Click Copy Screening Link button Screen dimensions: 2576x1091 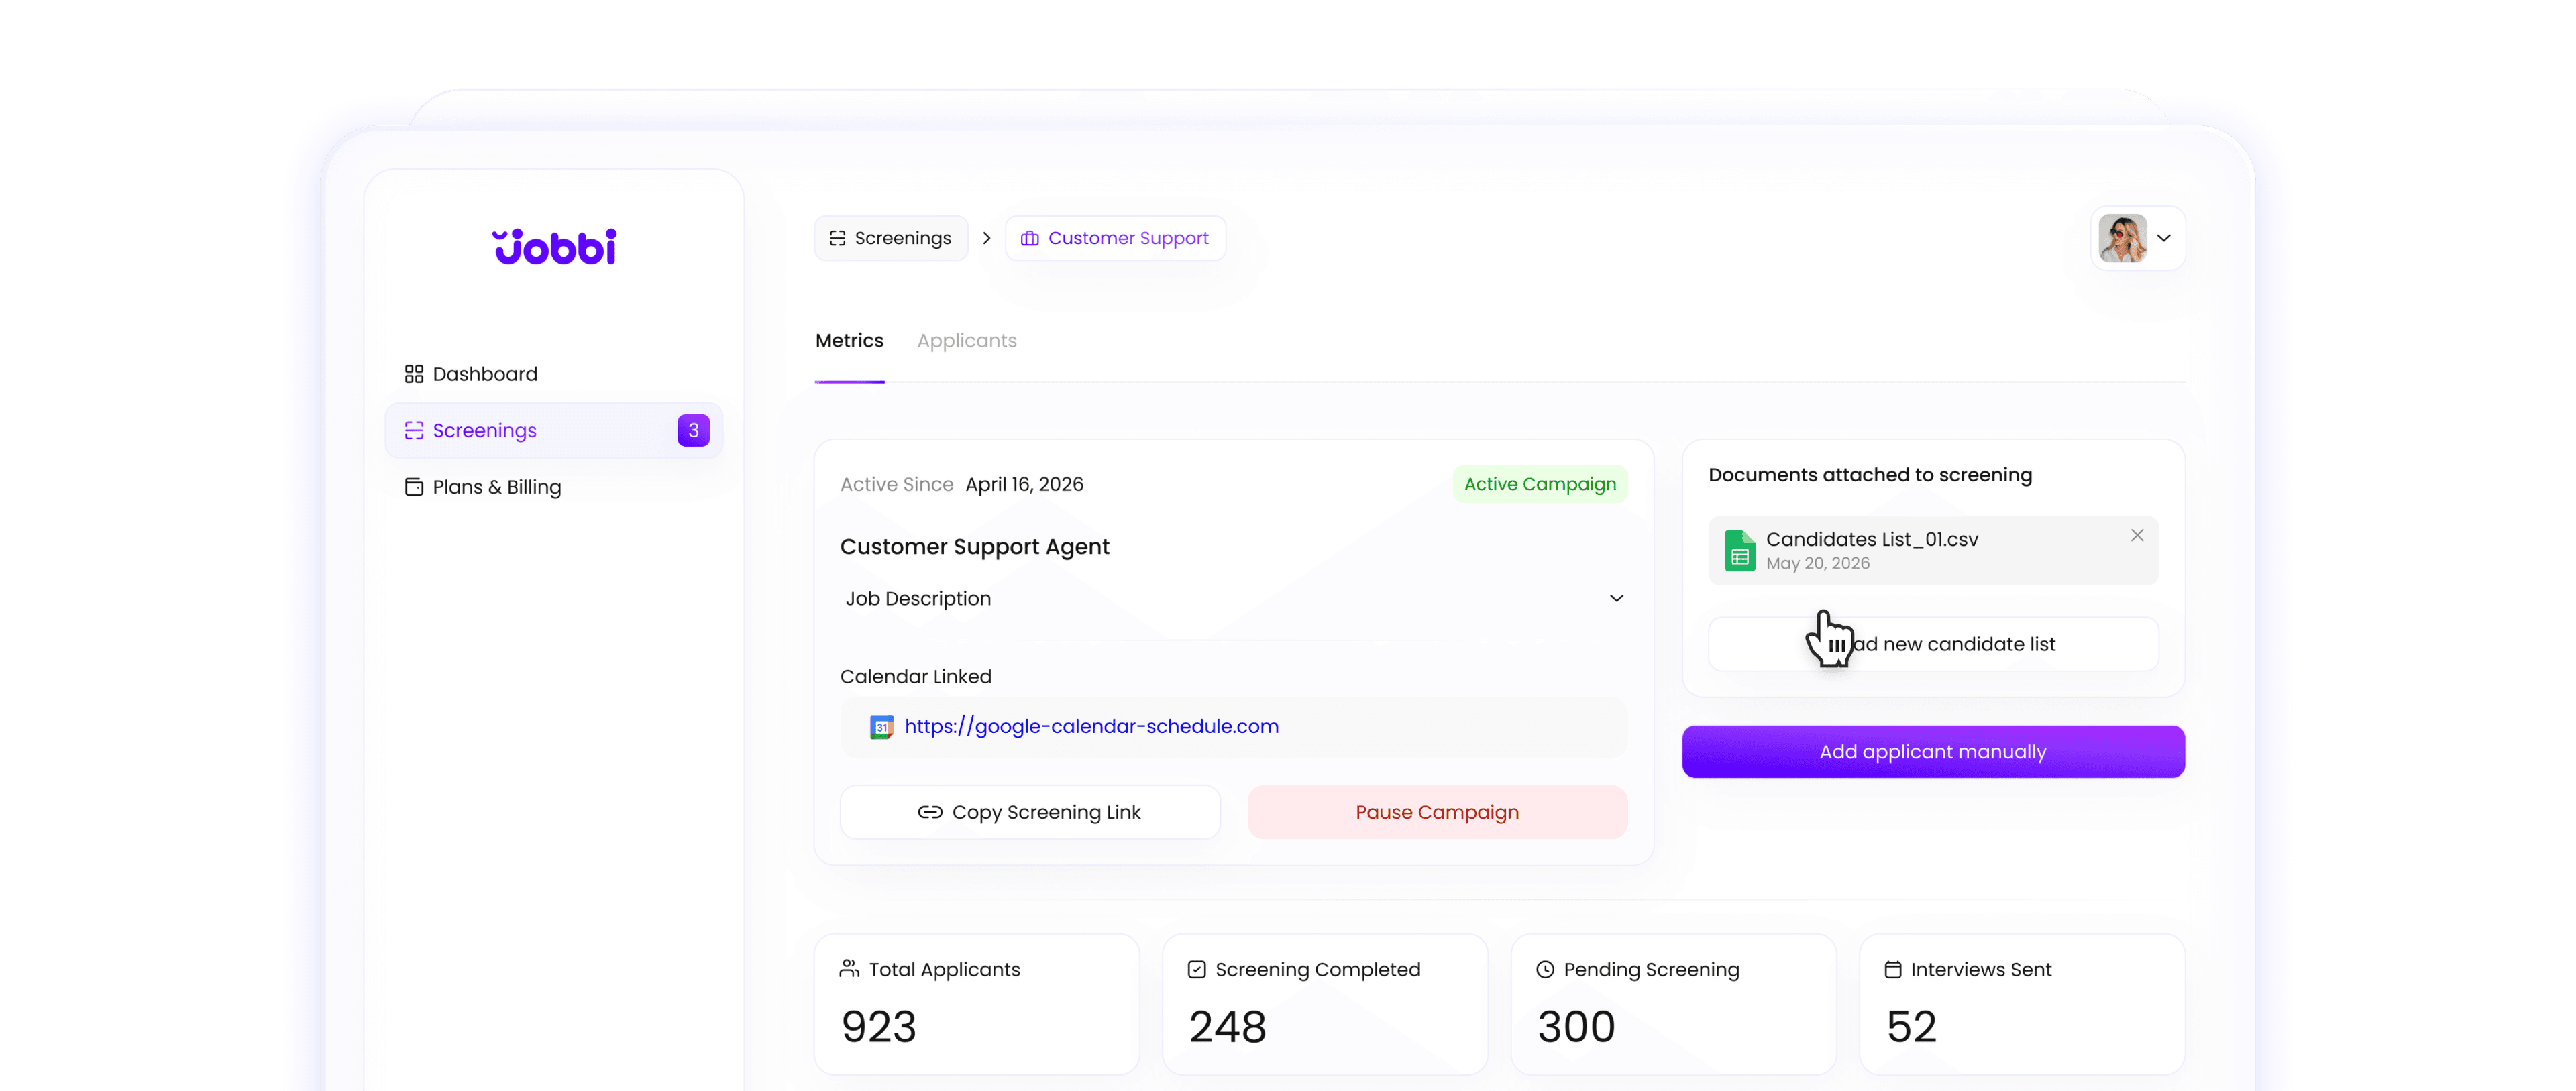click(1030, 812)
